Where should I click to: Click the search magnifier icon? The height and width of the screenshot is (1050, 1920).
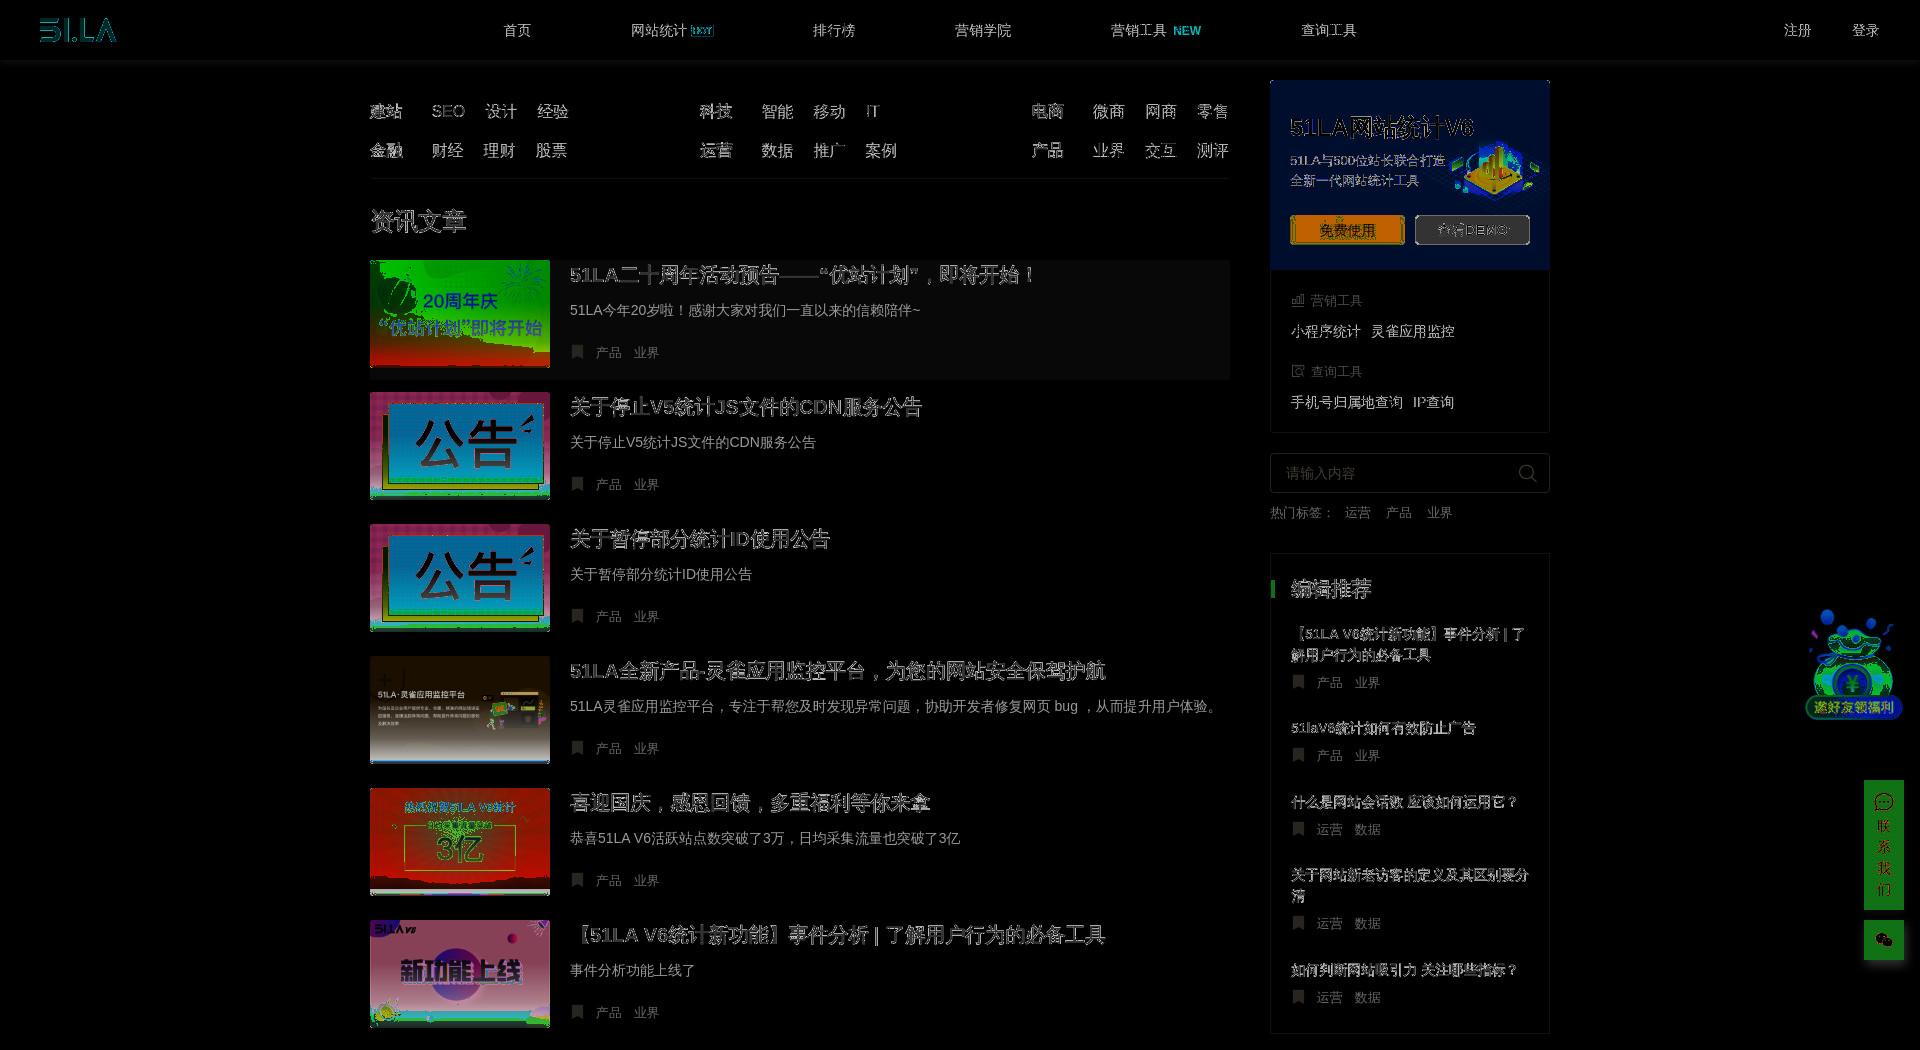(x=1527, y=473)
